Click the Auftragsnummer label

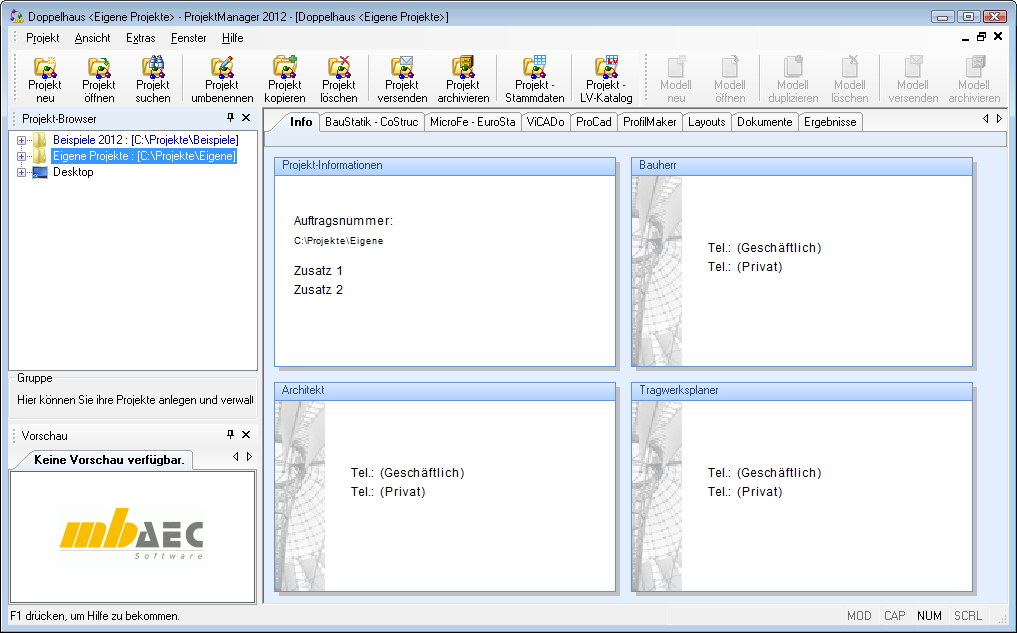[x=343, y=221]
